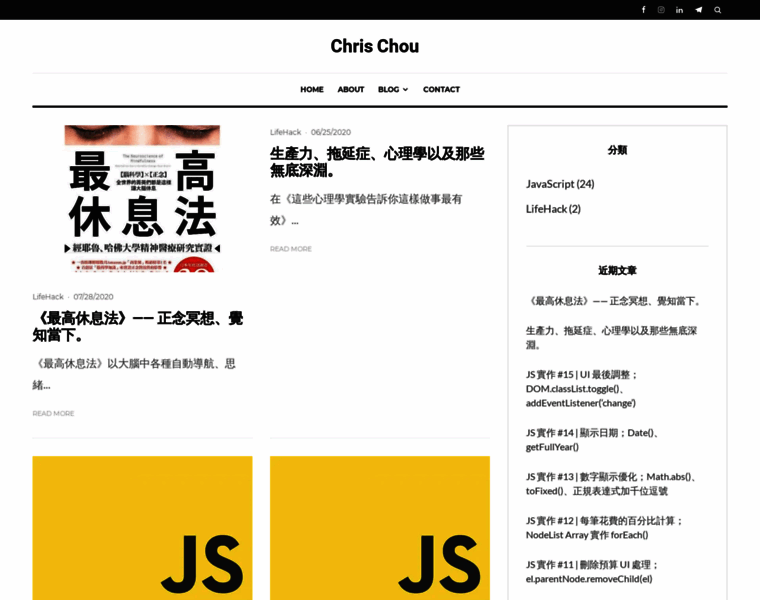Image resolution: width=760 pixels, height=600 pixels.
Task: Open the 最高休息法 book cover thumbnail
Action: pyautogui.click(x=142, y=199)
